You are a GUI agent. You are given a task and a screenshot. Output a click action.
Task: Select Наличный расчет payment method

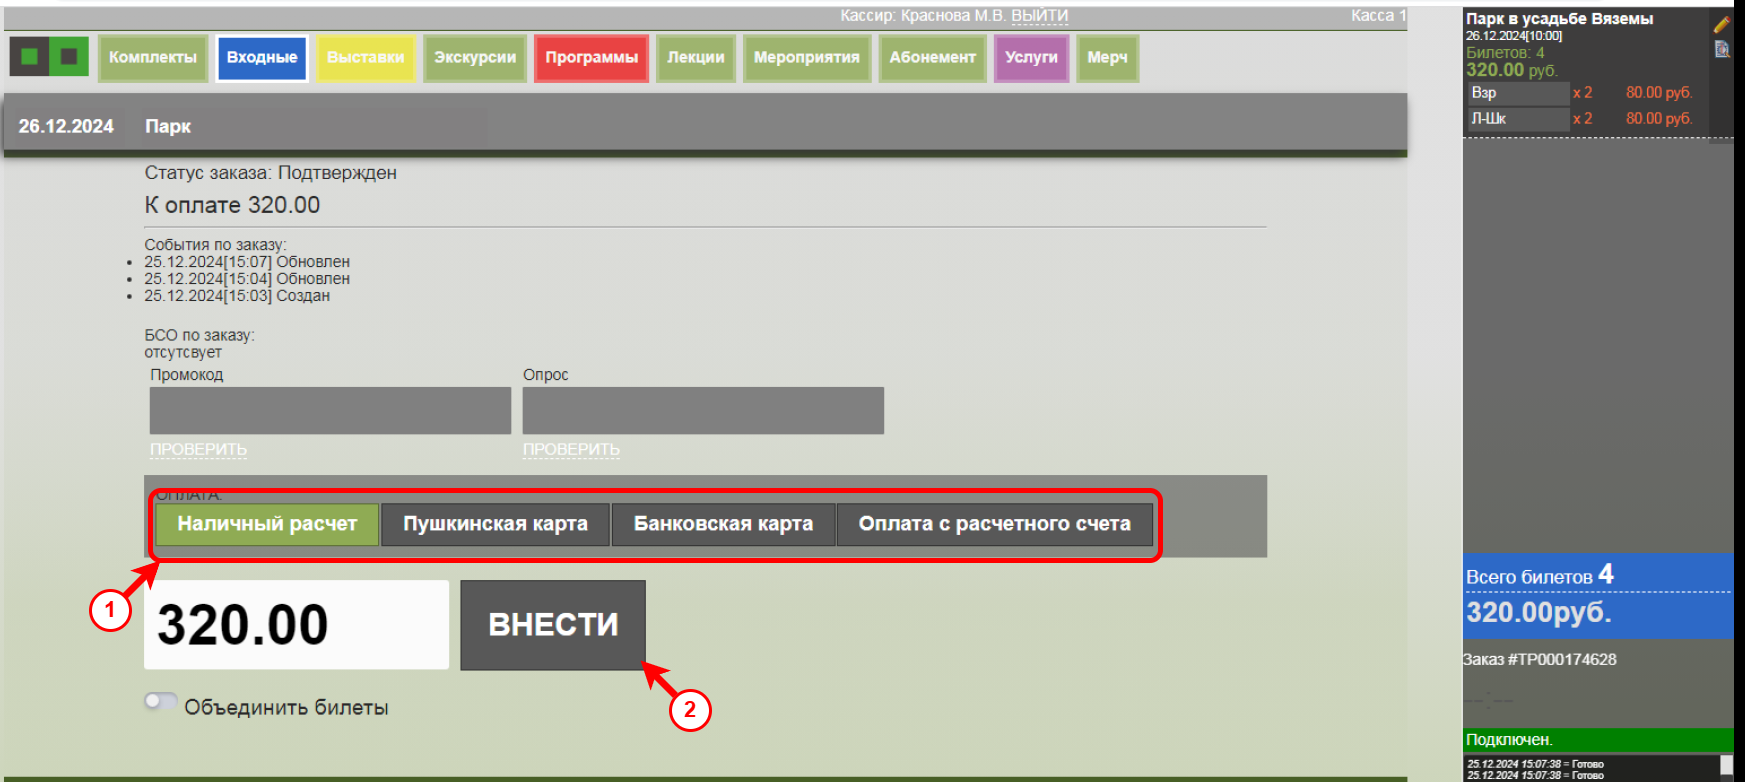(x=267, y=524)
